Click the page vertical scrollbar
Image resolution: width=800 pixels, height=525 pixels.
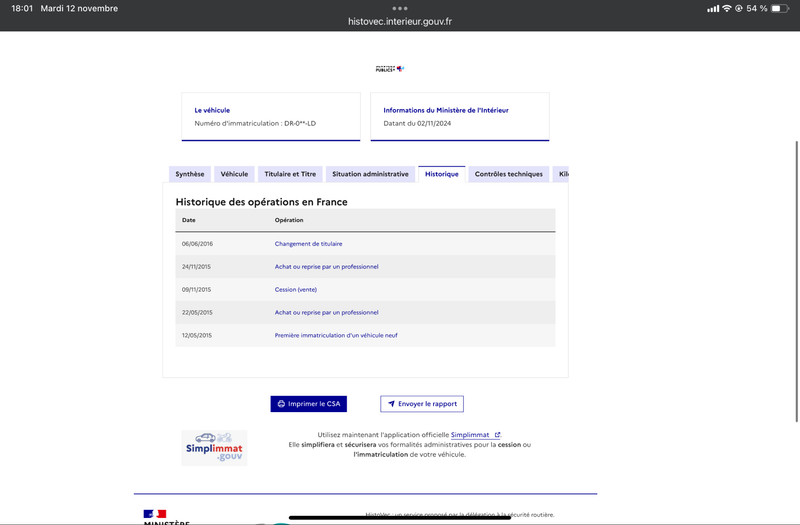(797, 281)
